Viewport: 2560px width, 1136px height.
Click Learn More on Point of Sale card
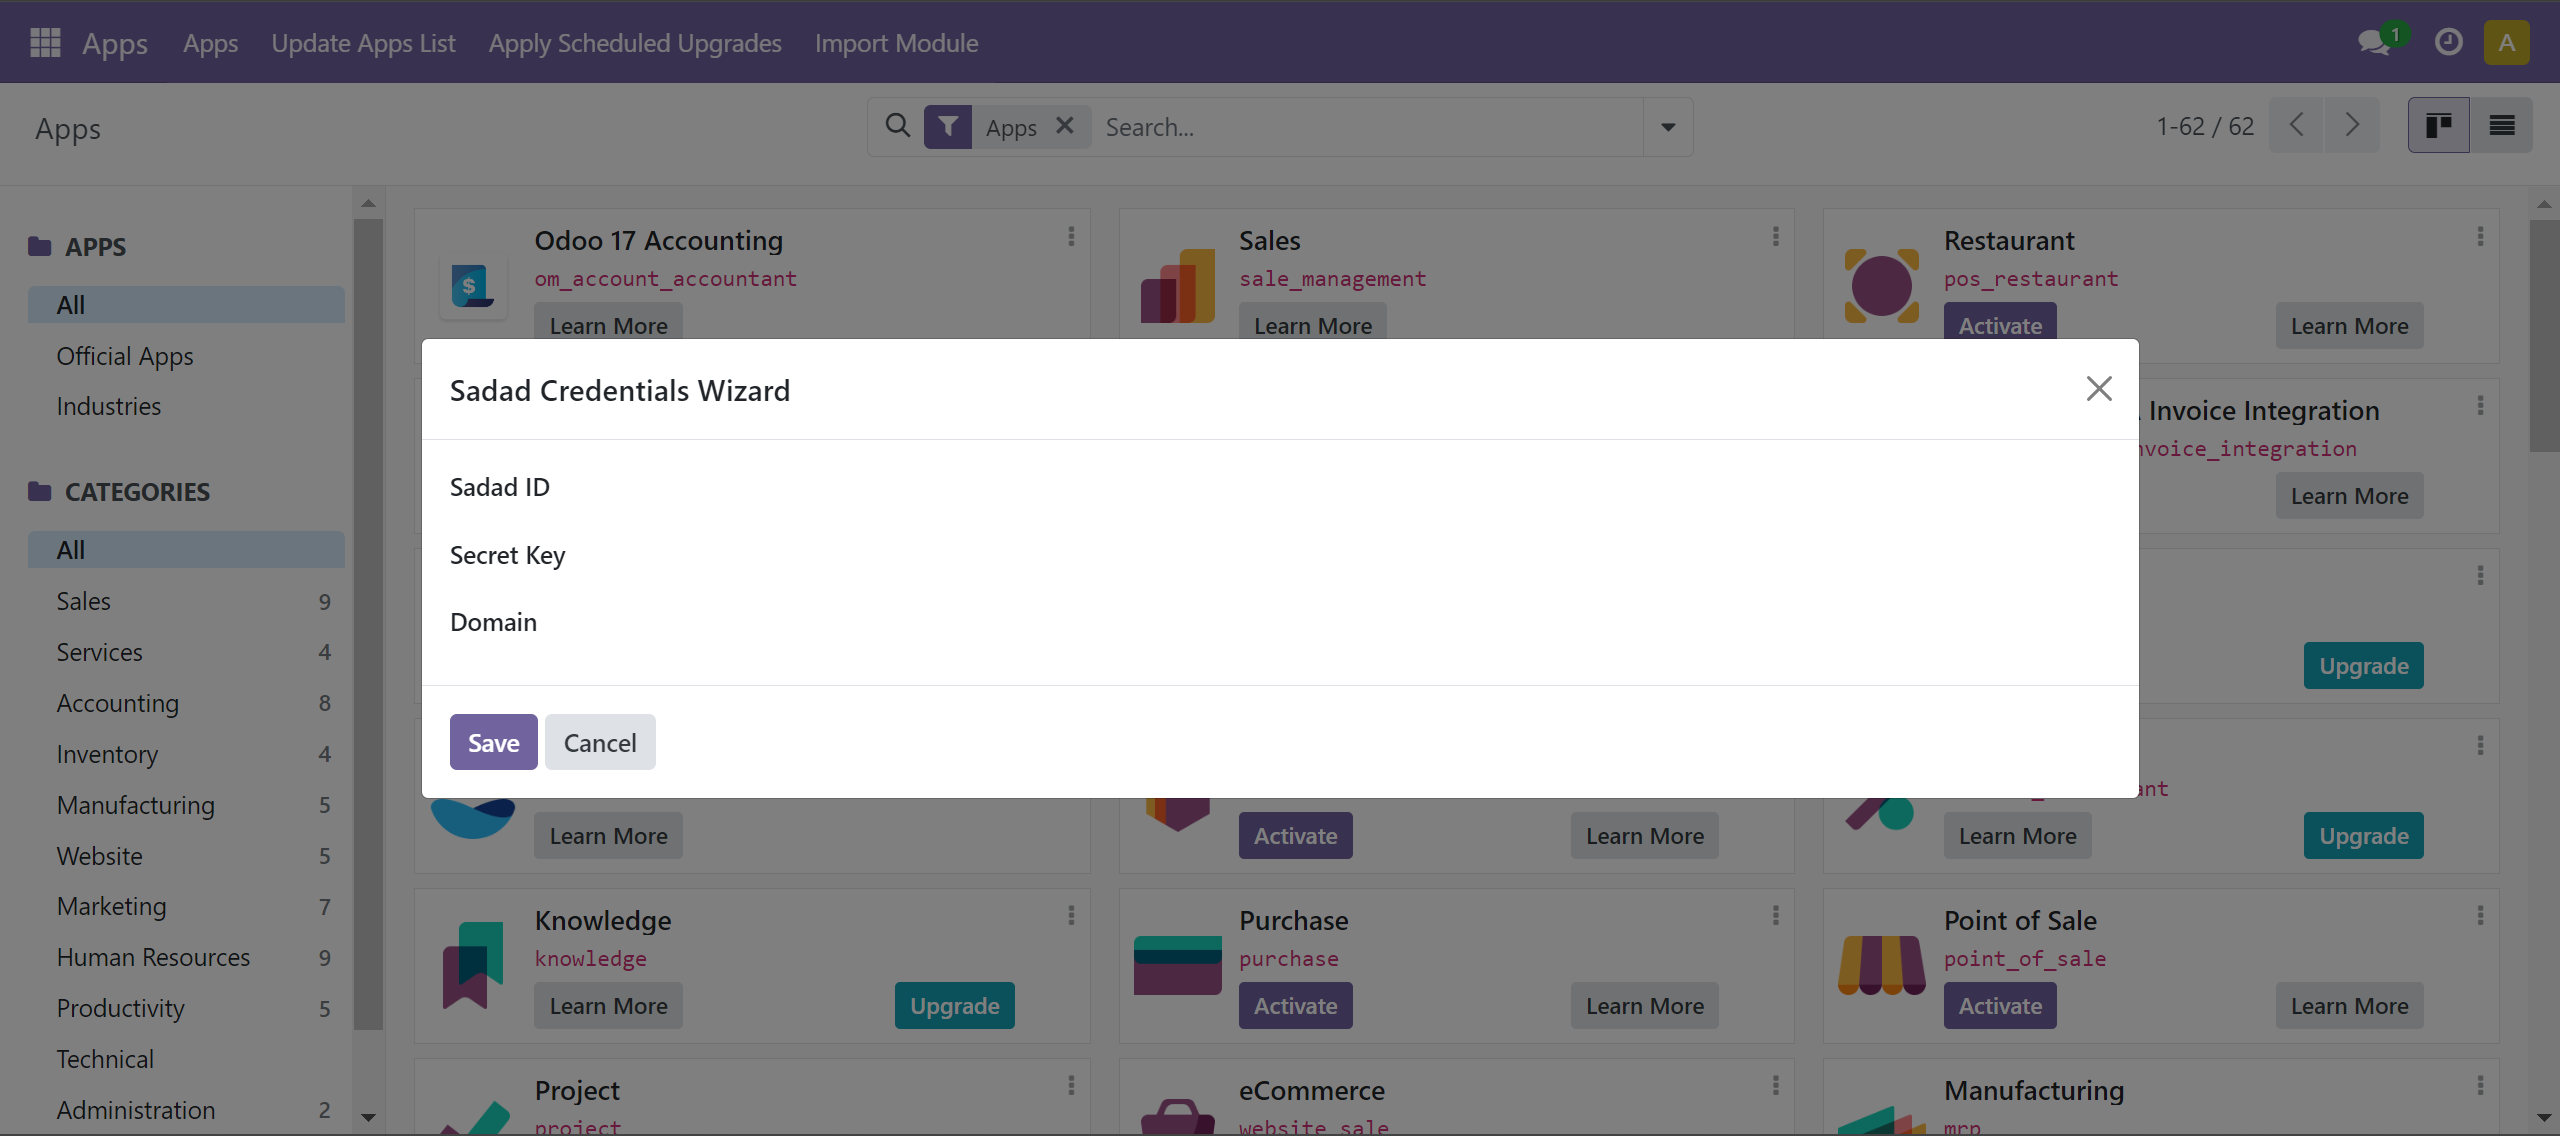(2350, 1005)
